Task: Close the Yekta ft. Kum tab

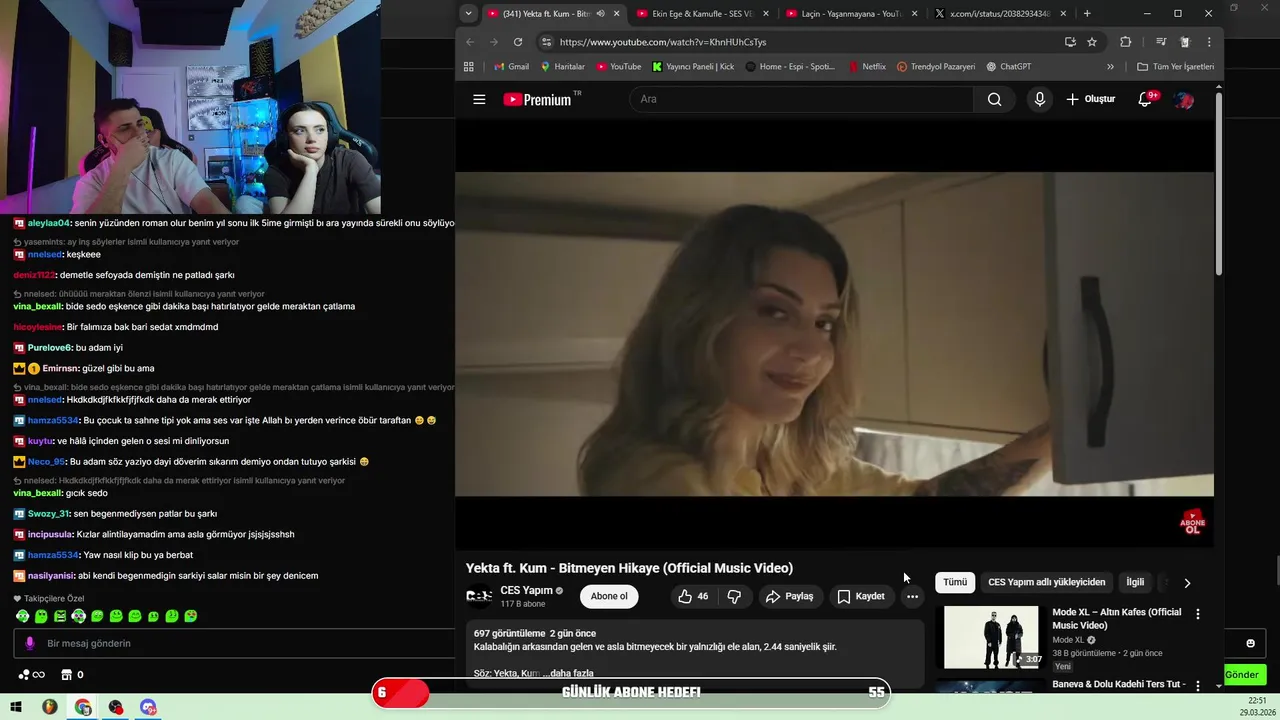Action: [616, 13]
